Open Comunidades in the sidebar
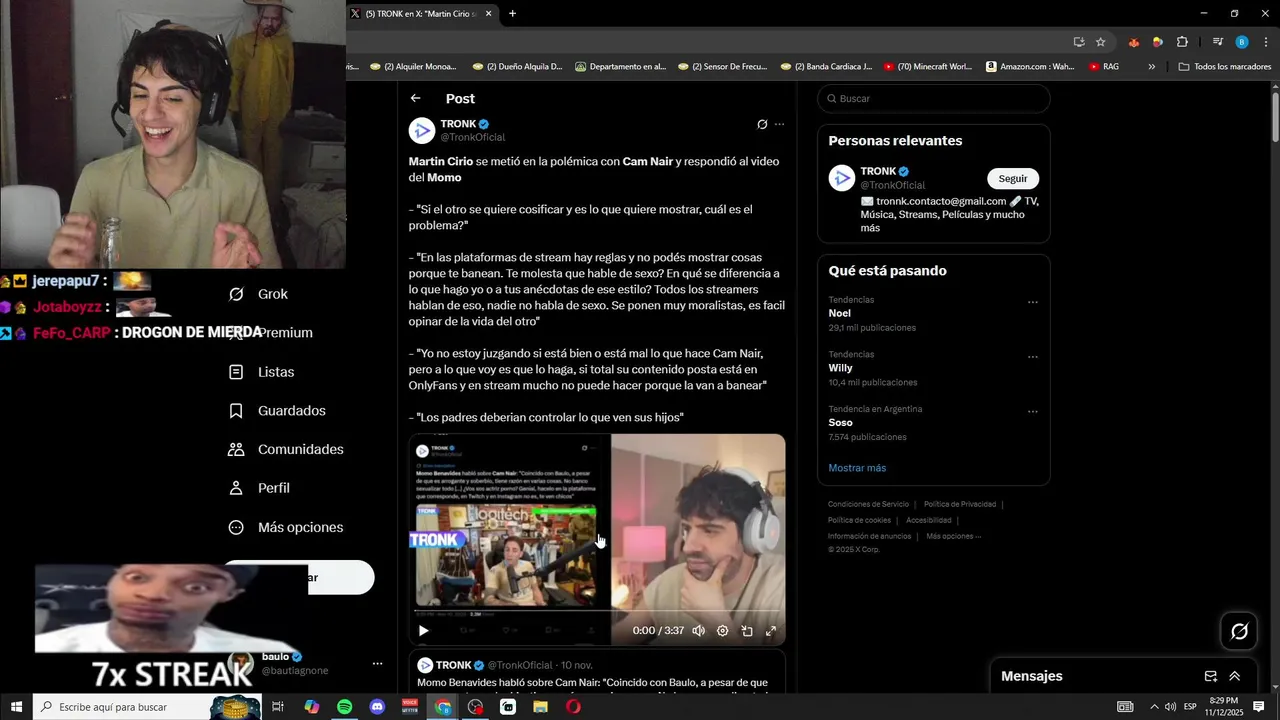The height and width of the screenshot is (720, 1280). pos(286,450)
